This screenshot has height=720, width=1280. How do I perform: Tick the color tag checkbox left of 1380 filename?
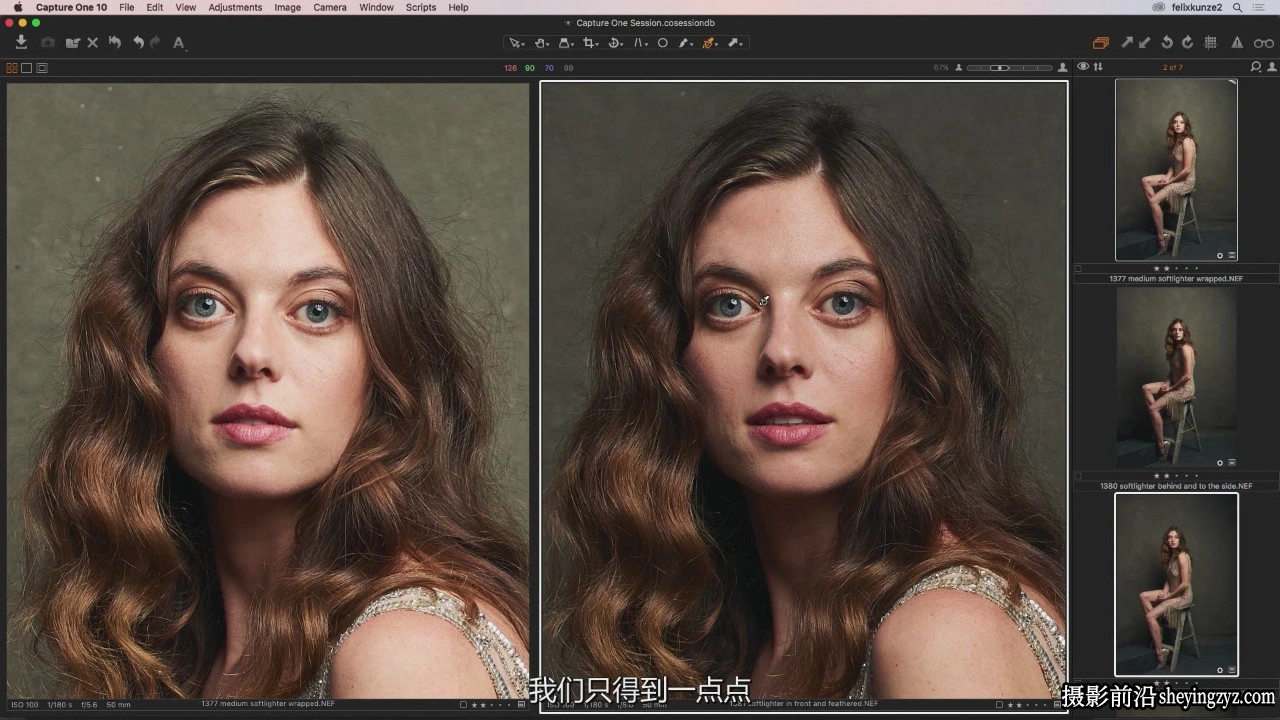coord(1078,475)
